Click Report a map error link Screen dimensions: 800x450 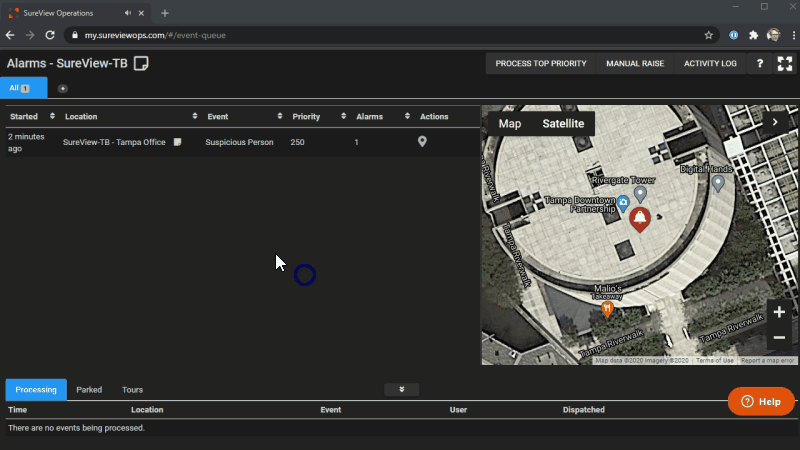tap(767, 361)
